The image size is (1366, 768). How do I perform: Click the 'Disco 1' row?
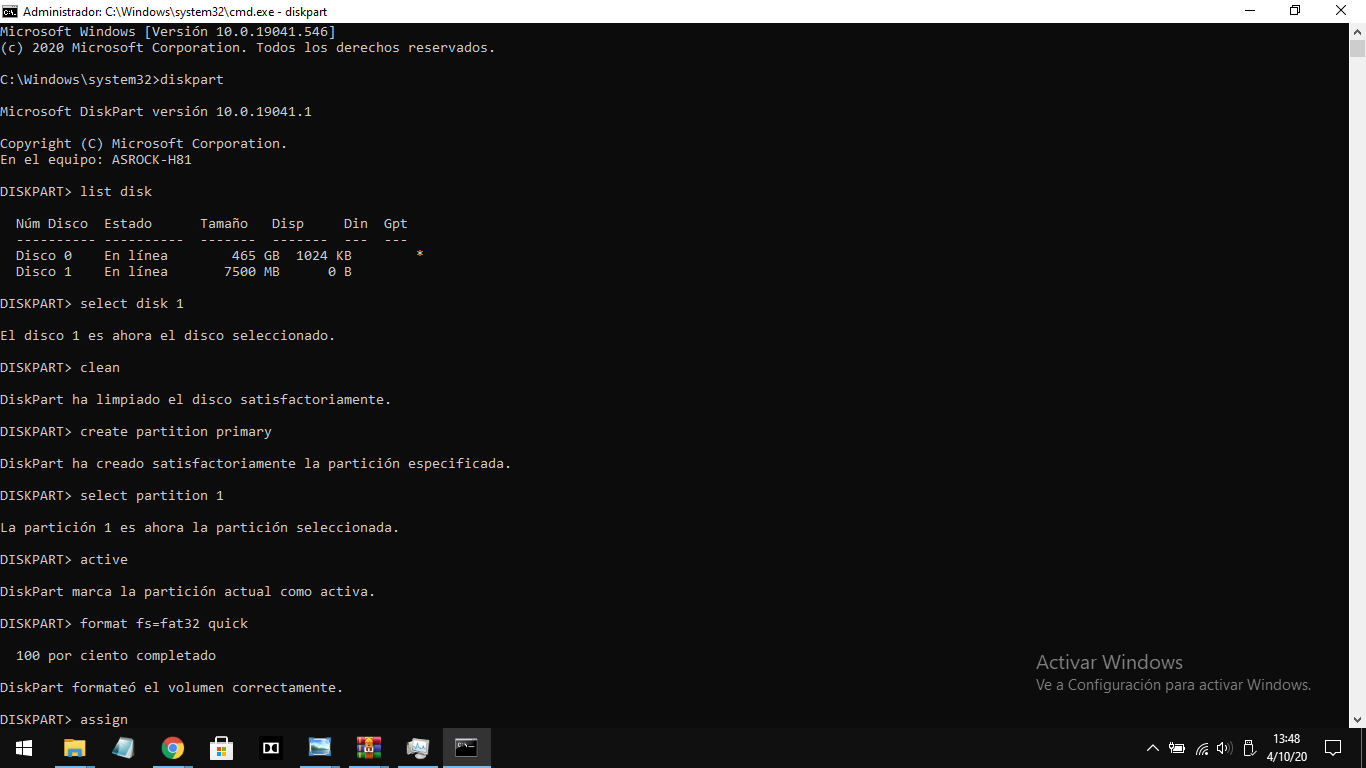pyautogui.click(x=184, y=271)
